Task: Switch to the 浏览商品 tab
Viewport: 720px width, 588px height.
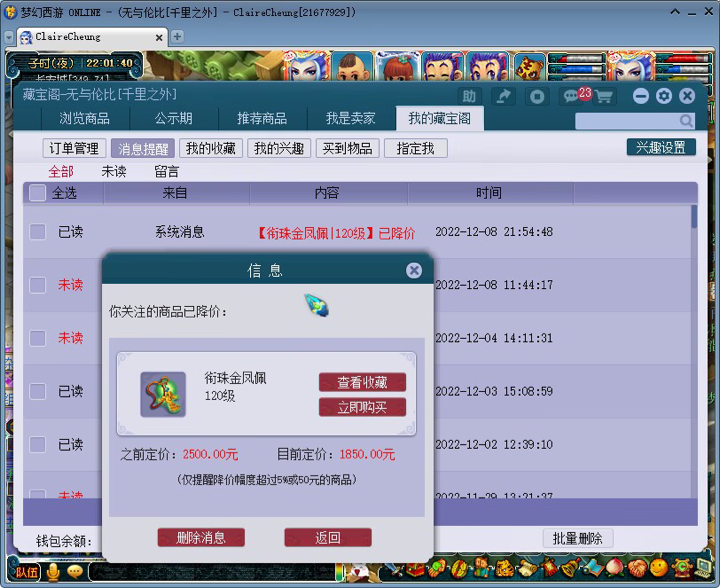Action: tap(84, 118)
